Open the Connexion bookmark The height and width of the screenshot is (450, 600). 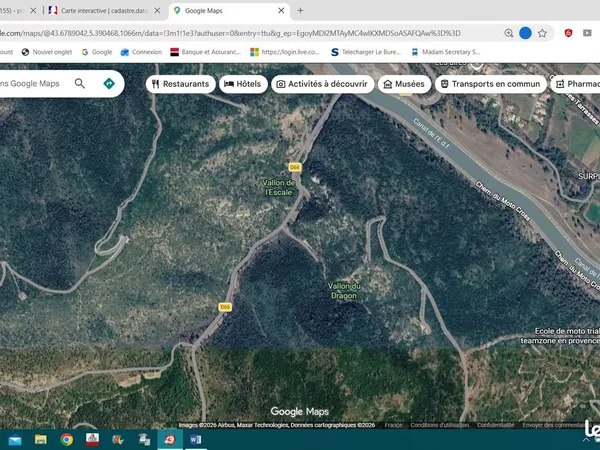(141, 52)
